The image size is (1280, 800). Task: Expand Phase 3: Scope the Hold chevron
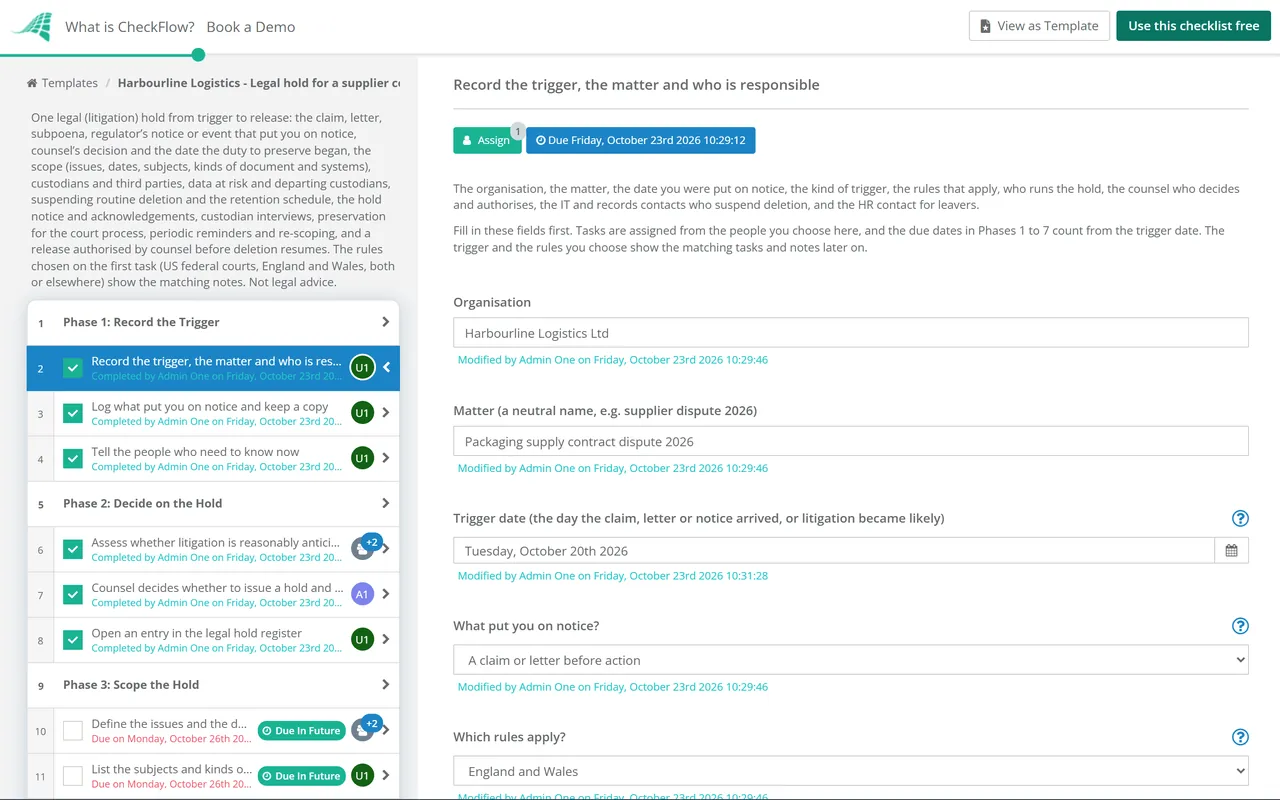386,684
